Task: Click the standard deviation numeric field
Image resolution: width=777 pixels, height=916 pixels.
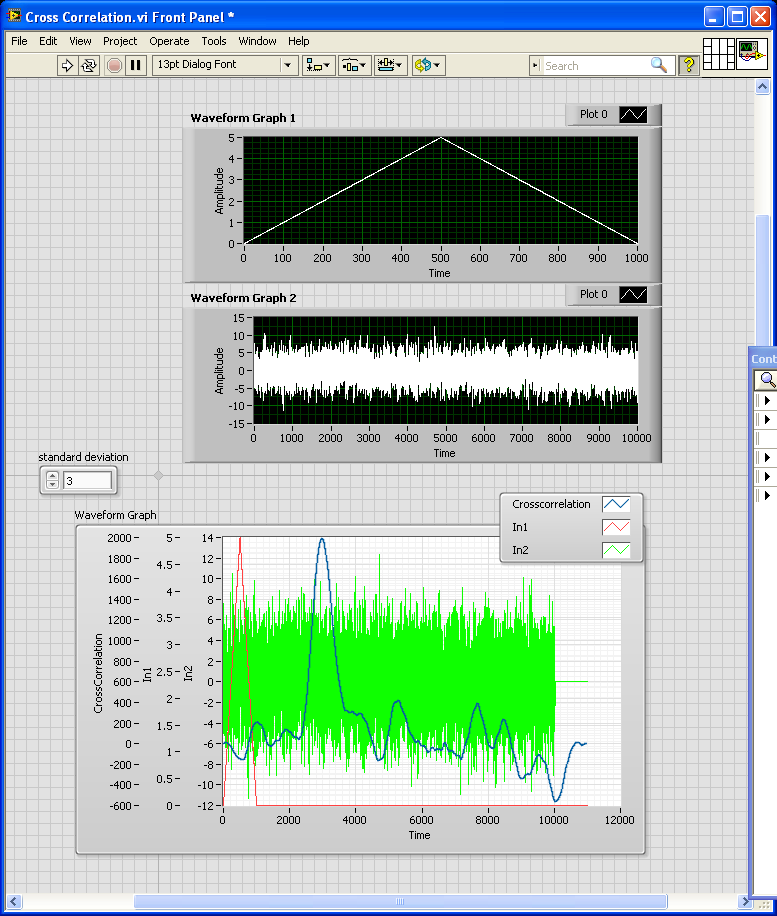Action: (x=87, y=481)
